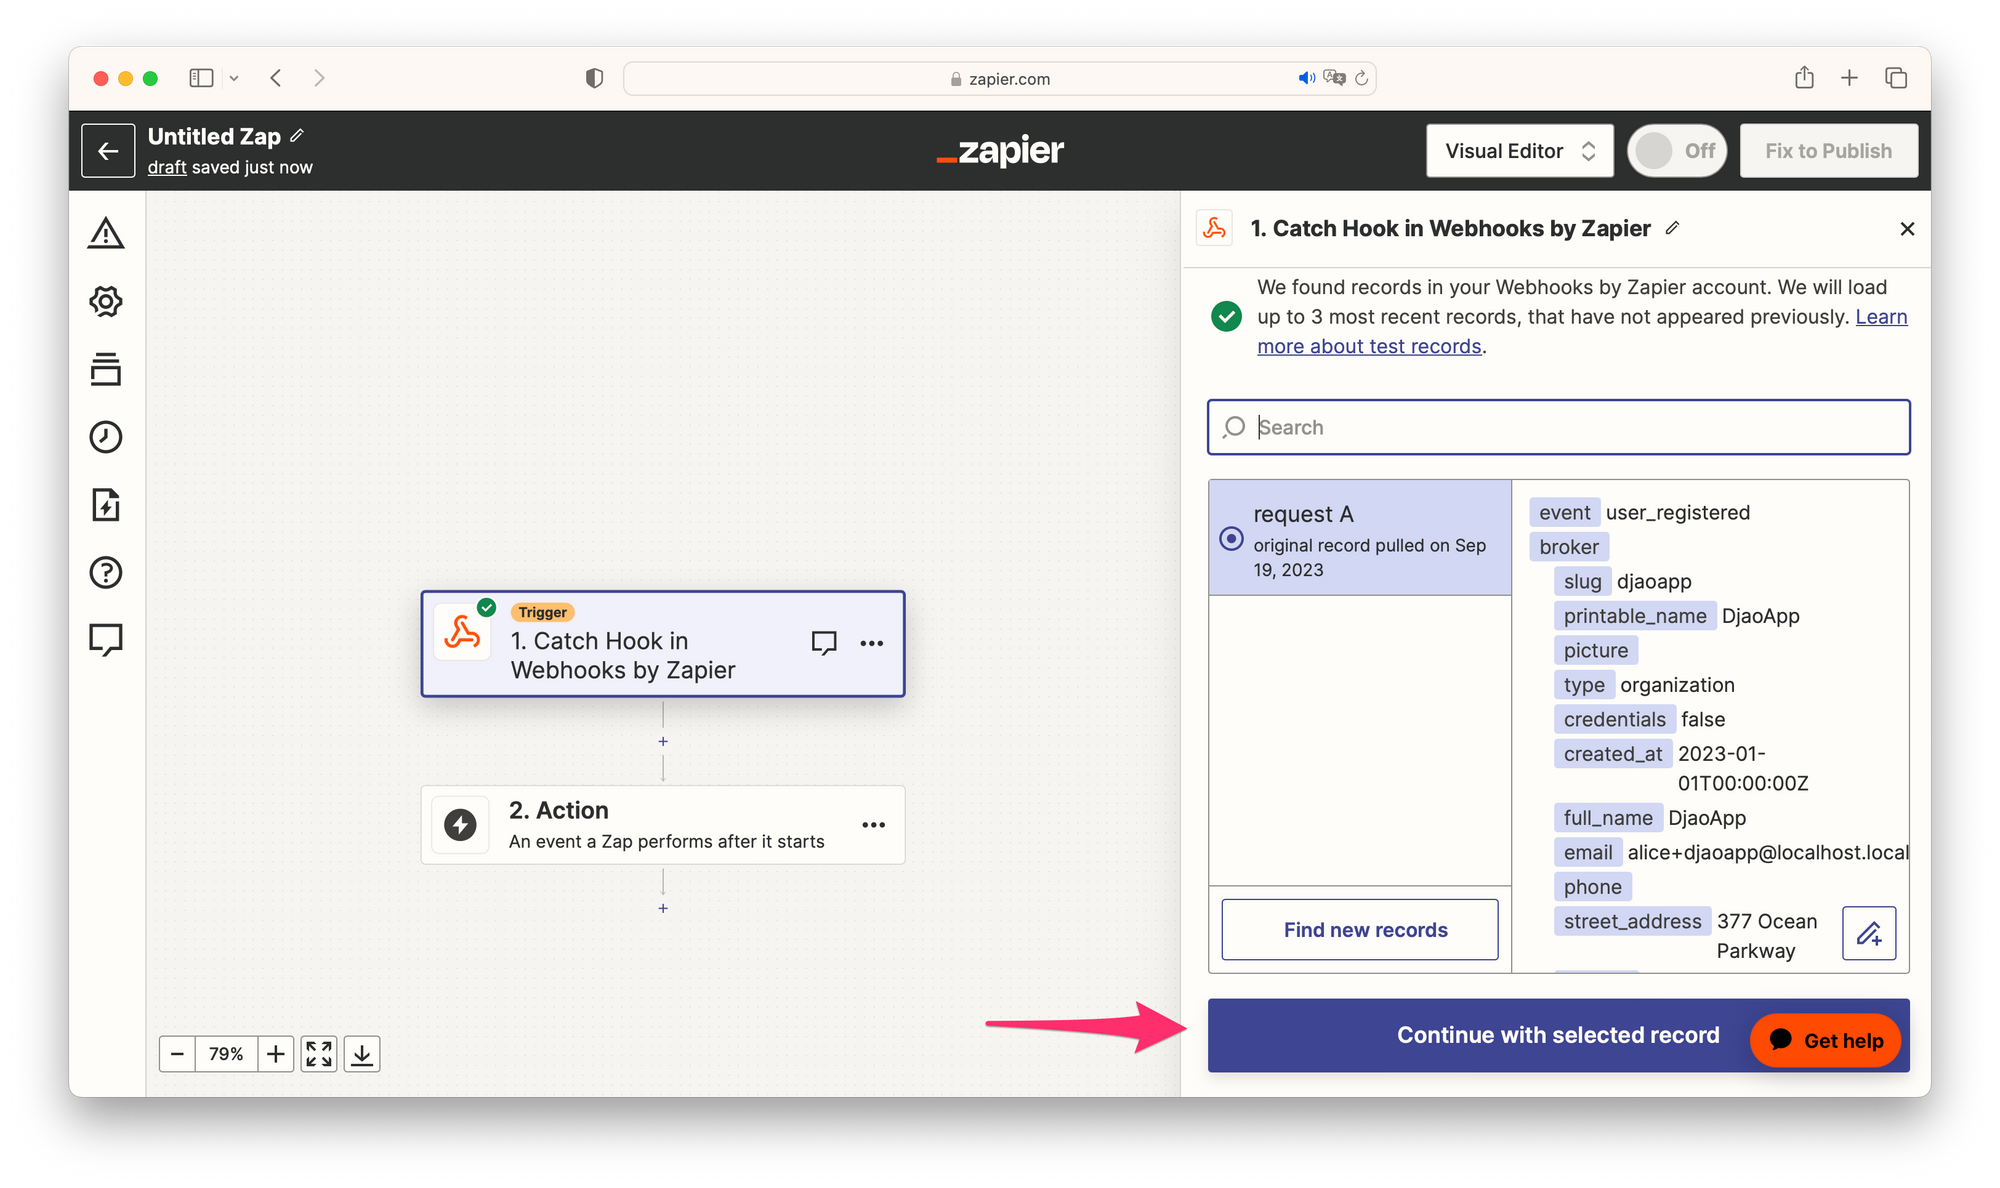The height and width of the screenshot is (1188, 2000).
Task: Click the 79% zoom level display
Action: (x=226, y=1054)
